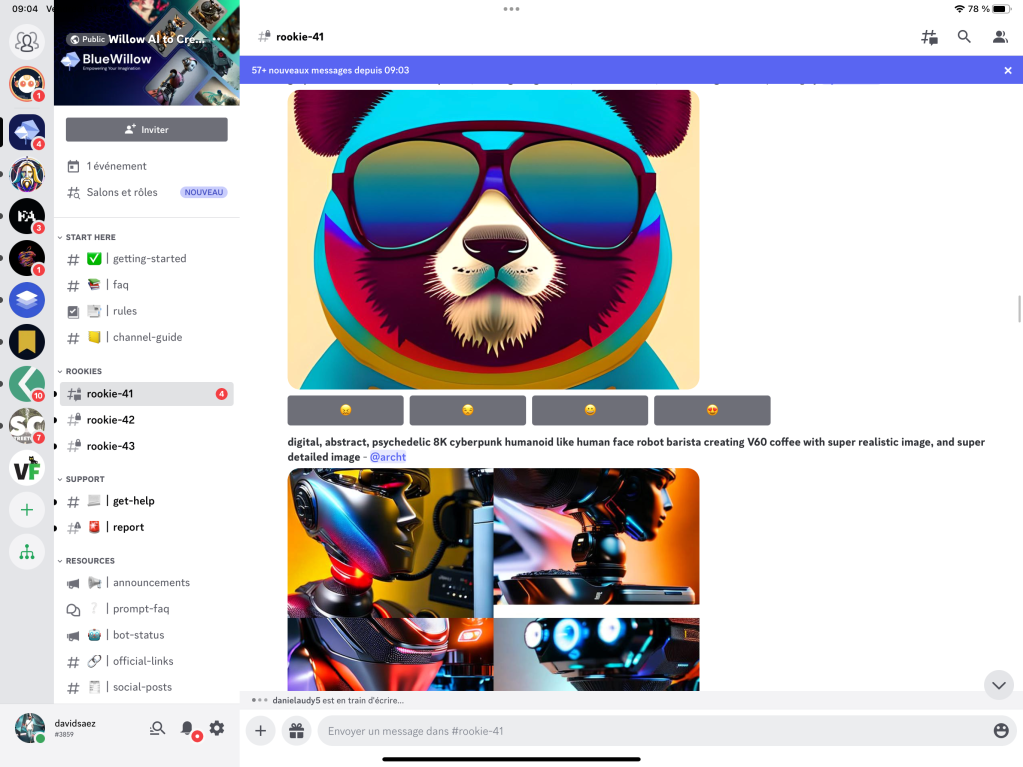This screenshot has height=767, width=1023.
Task: Show the member list icon
Action: (x=999, y=37)
